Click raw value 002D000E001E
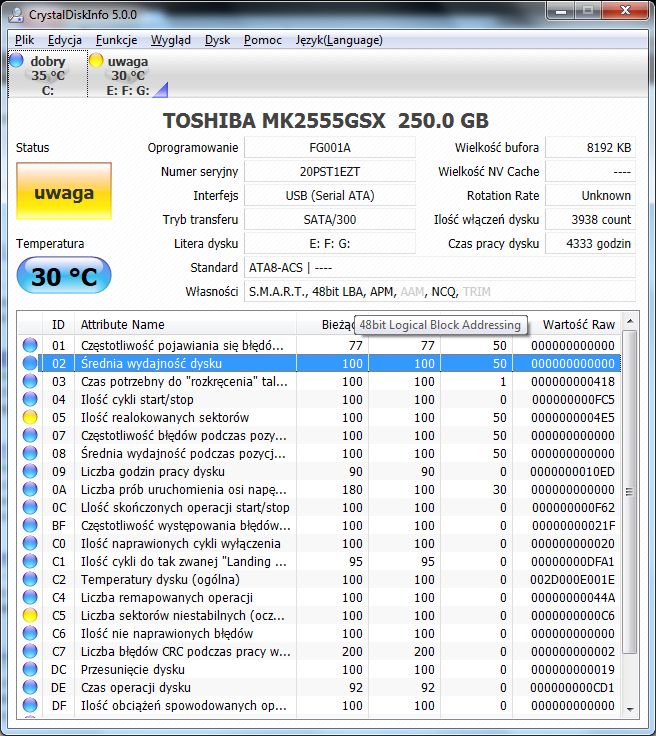 point(572,579)
